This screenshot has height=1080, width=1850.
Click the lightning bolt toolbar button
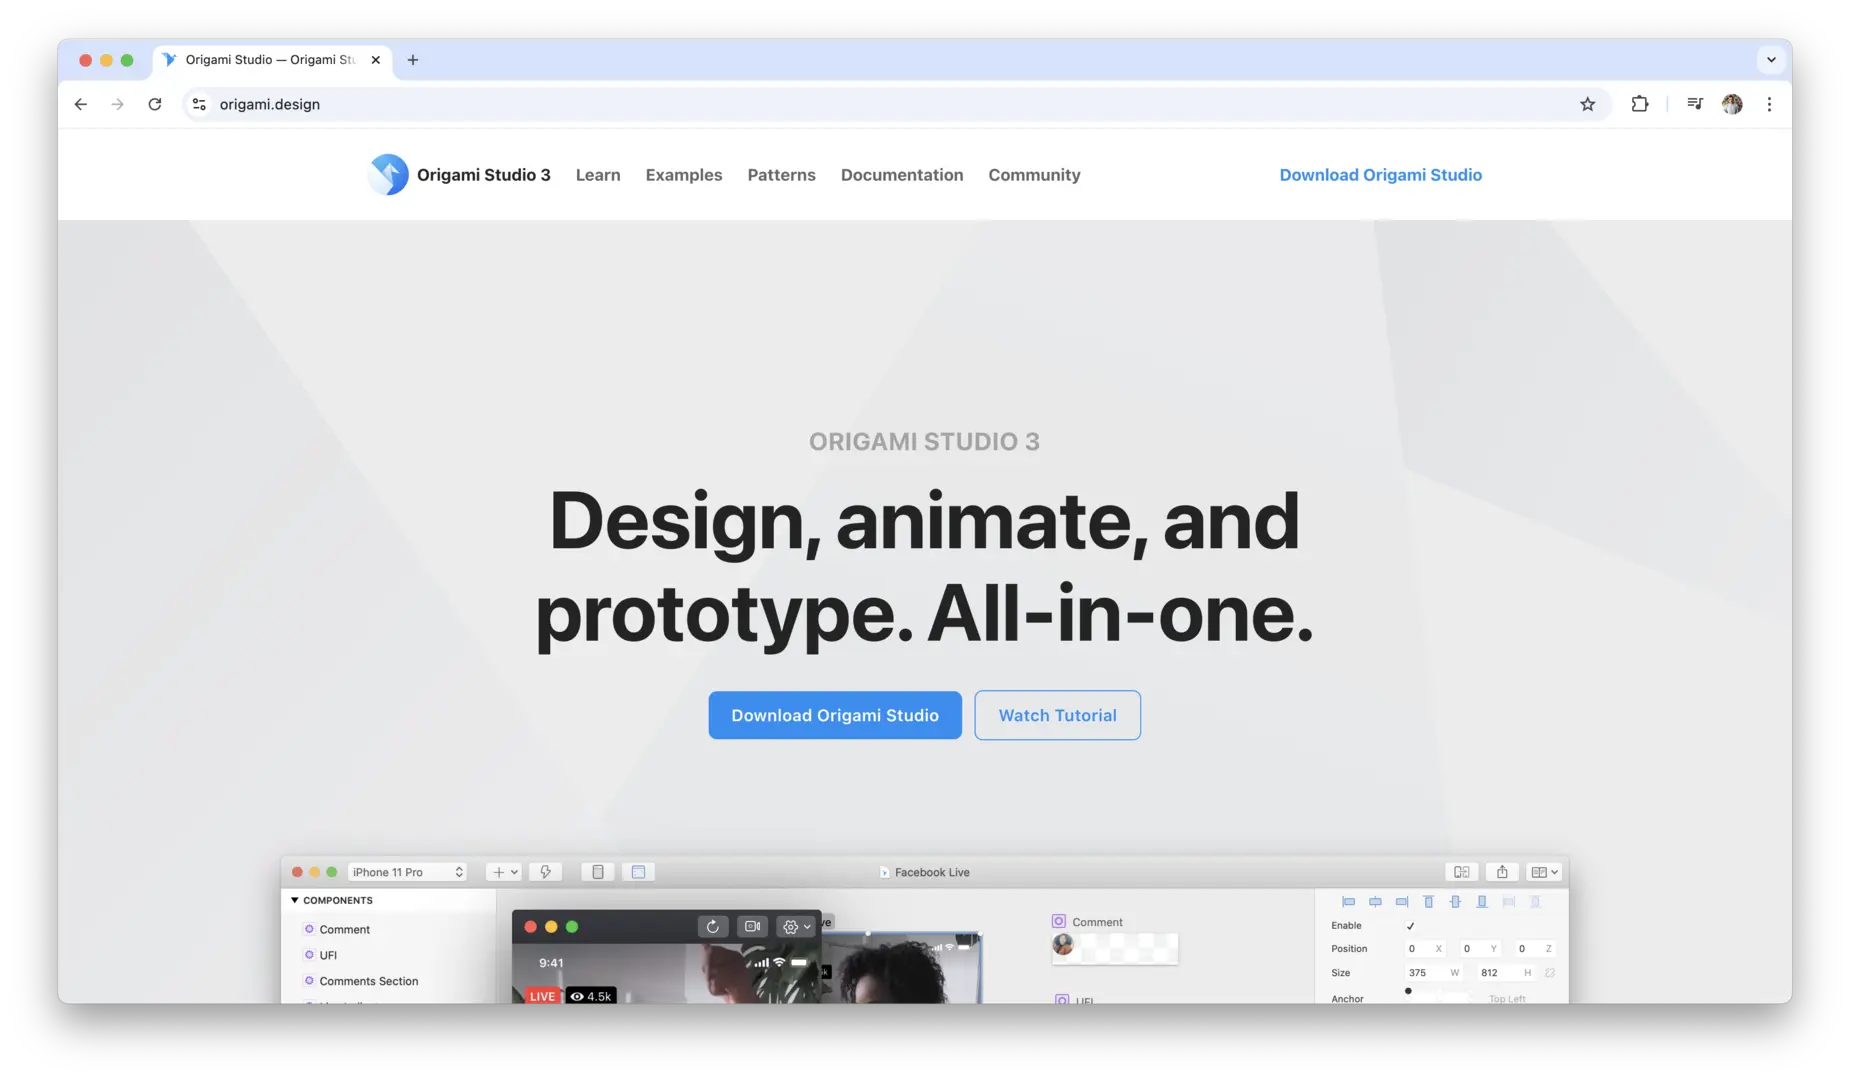click(x=546, y=872)
